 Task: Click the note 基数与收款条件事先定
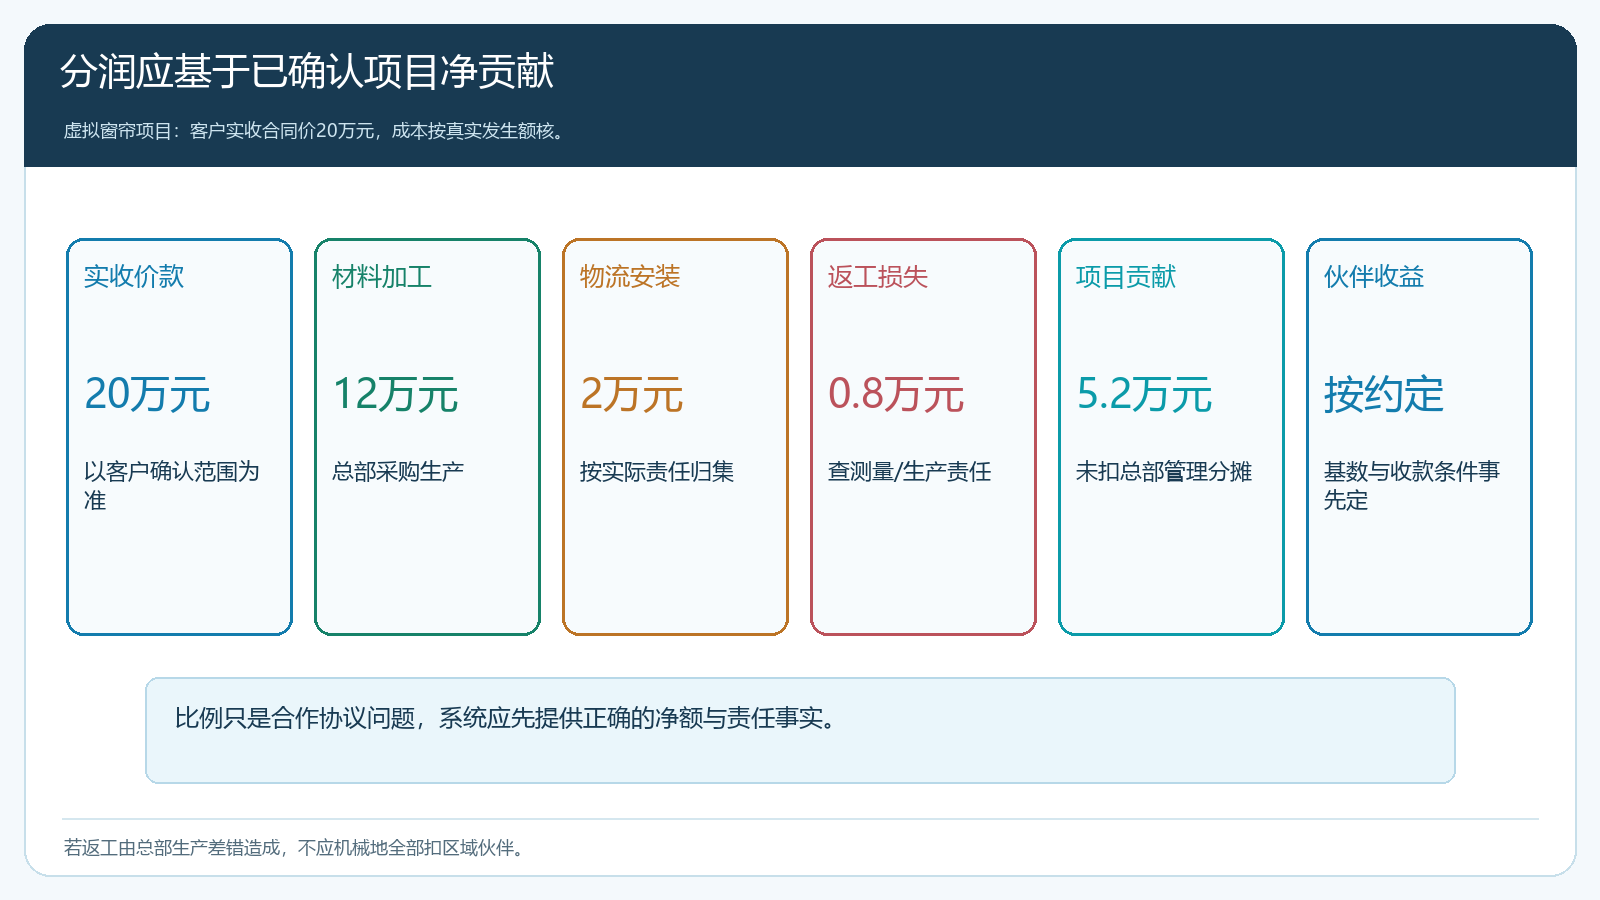point(1412,485)
